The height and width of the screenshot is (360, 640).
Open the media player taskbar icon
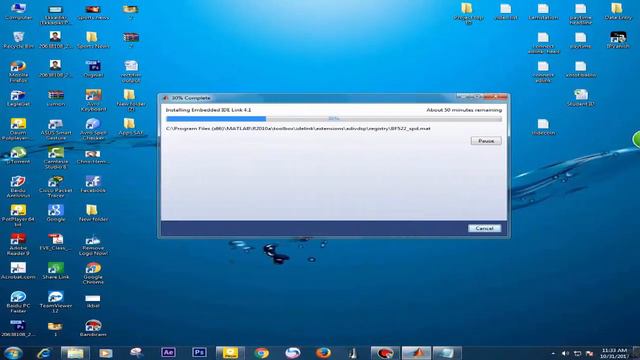click(106, 353)
